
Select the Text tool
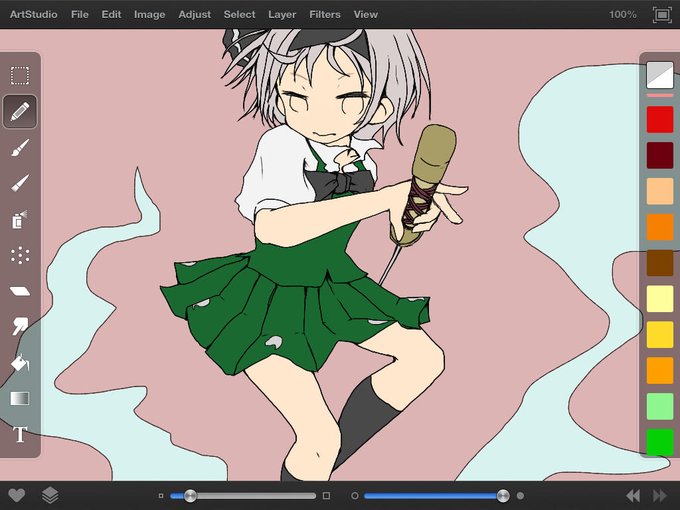click(x=20, y=434)
